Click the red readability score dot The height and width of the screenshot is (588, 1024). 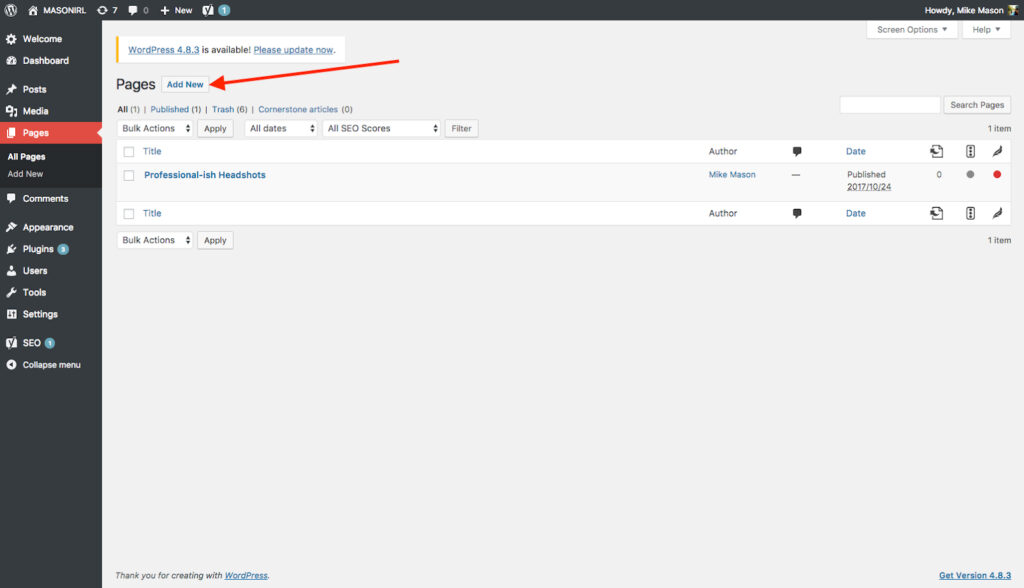[997, 175]
